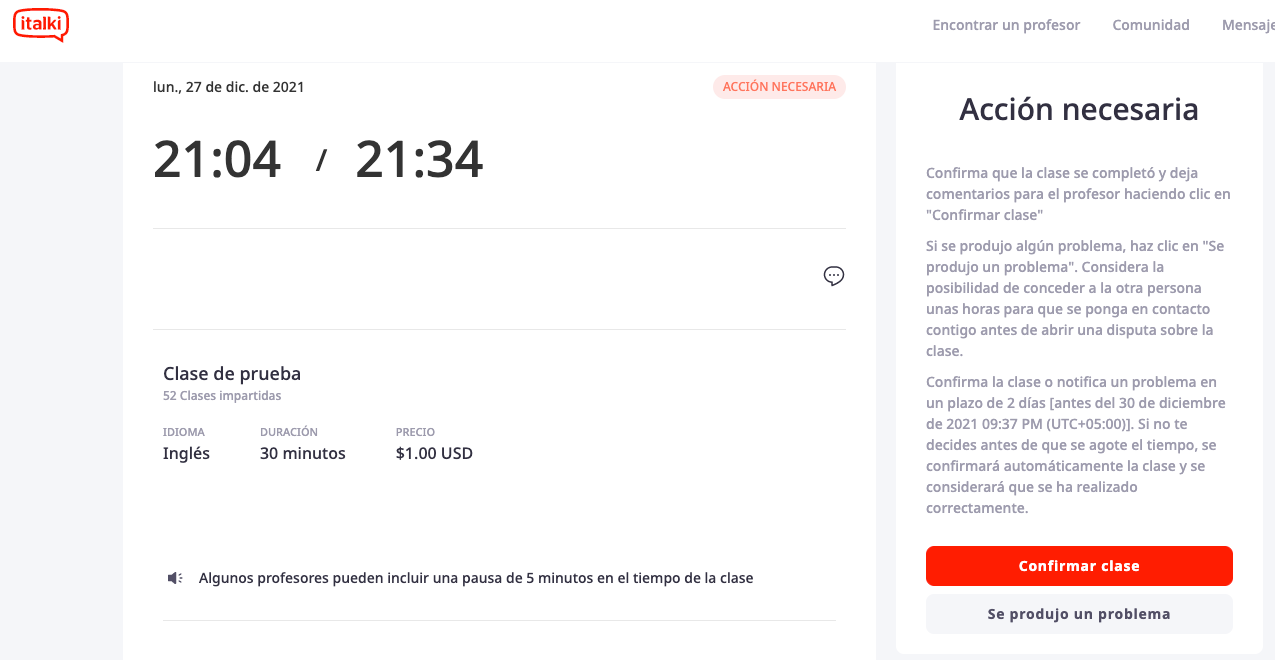
Task: Confirm the lesson with Confirmar clase
Action: point(1079,566)
